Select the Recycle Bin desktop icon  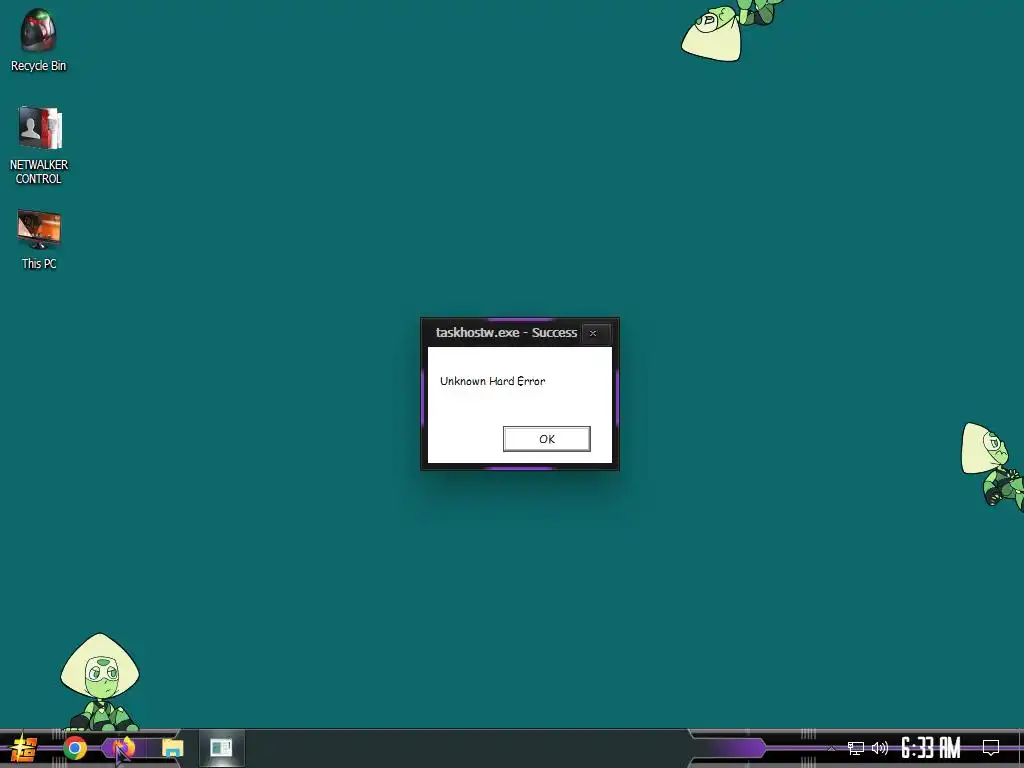(39, 40)
